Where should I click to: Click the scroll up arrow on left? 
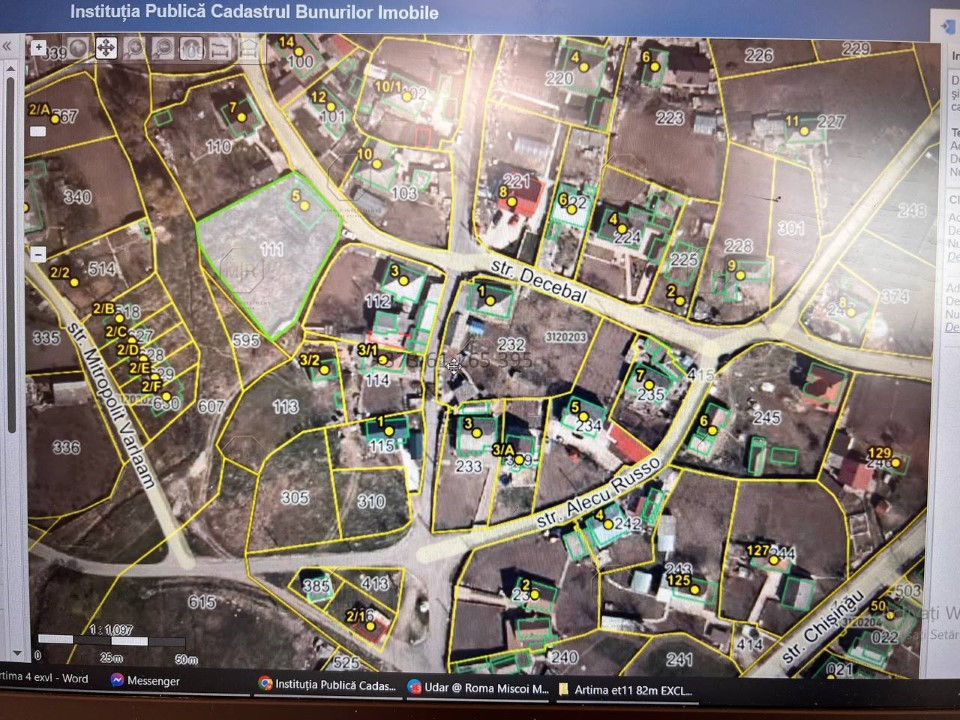coord(10,69)
